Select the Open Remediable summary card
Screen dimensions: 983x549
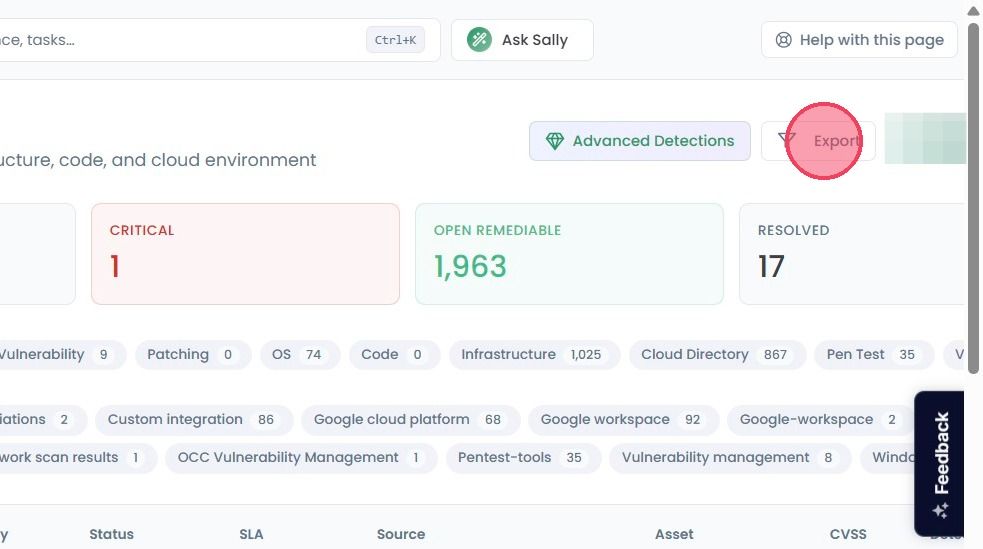569,254
